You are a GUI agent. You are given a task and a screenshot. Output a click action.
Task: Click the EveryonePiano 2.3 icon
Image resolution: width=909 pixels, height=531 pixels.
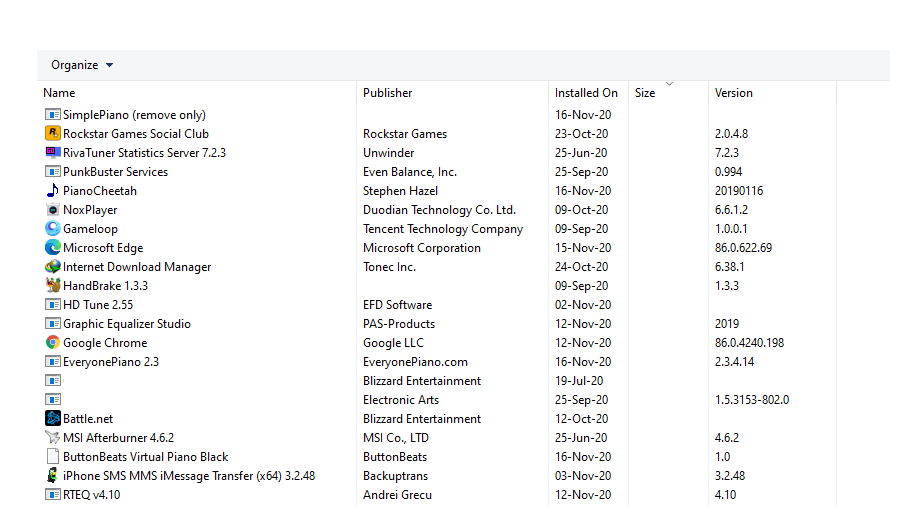click(x=53, y=362)
